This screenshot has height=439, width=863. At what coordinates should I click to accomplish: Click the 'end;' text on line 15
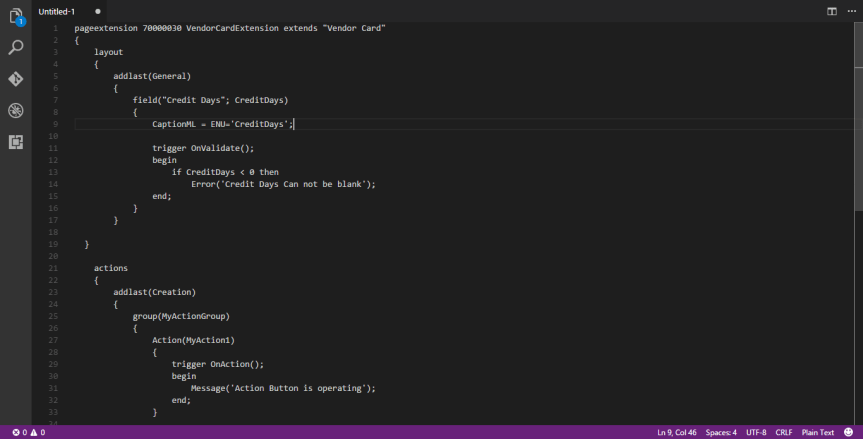pos(162,196)
